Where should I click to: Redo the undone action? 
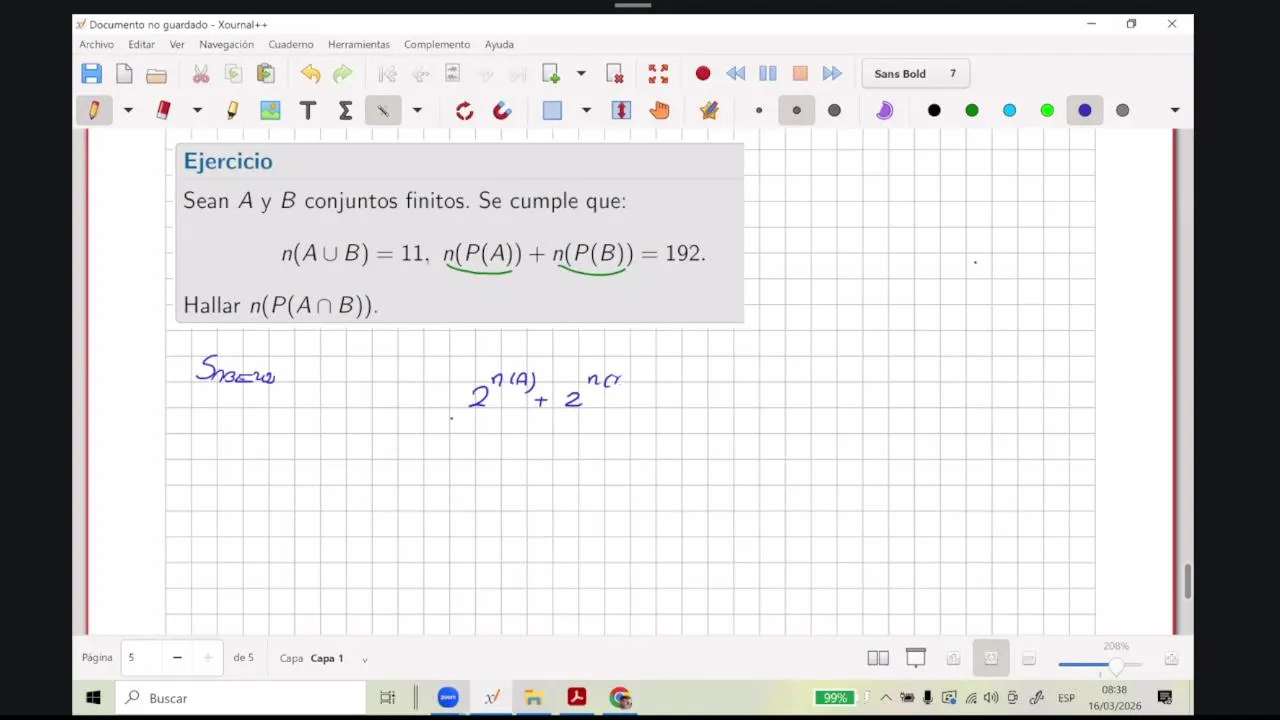click(342, 73)
